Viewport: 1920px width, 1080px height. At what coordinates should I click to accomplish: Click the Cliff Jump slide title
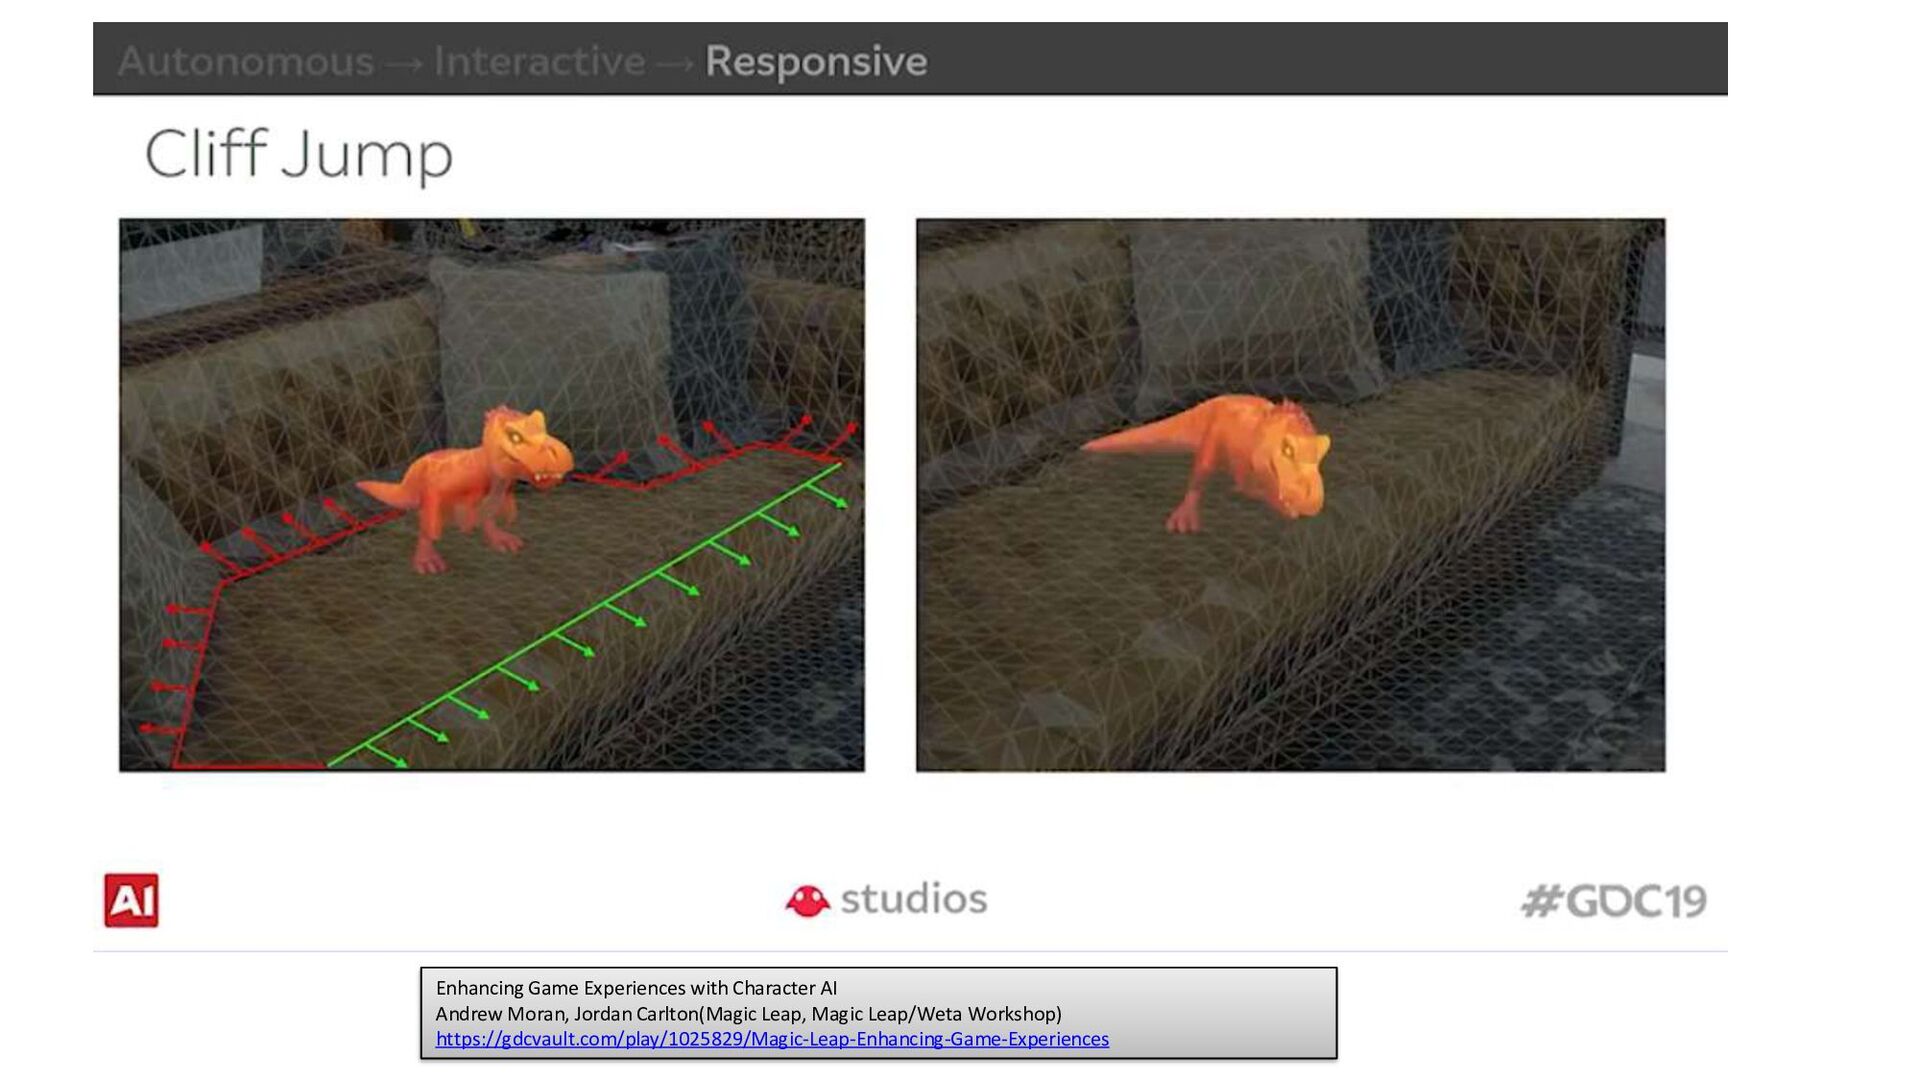coord(298,154)
